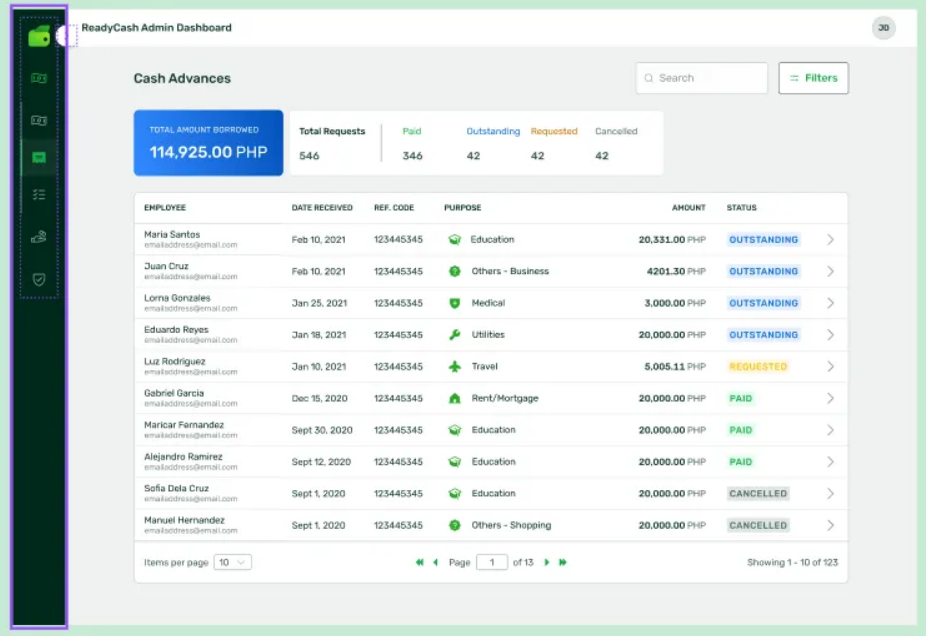Open Alejandro Ramirez row chevron
Screen dimensions: 926x636
pos(830,462)
